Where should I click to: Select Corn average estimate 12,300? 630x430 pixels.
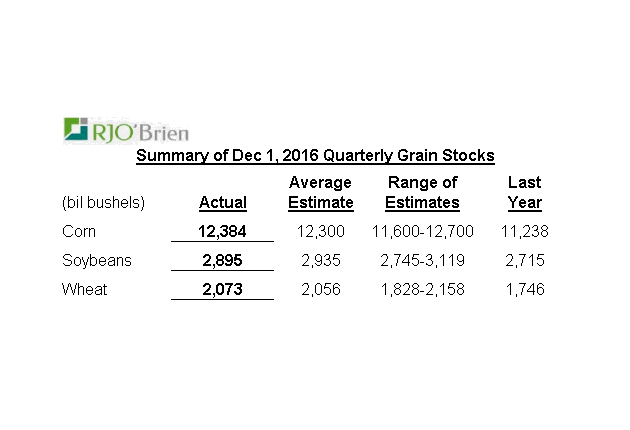pos(320,232)
